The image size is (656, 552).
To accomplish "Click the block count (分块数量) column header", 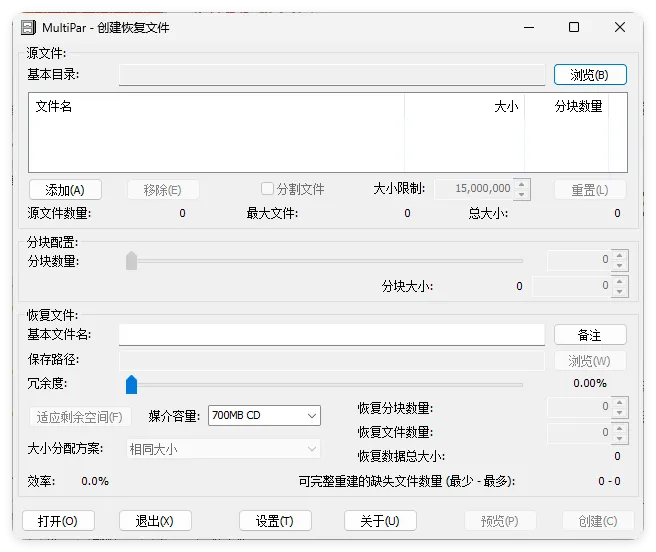I will (576, 106).
